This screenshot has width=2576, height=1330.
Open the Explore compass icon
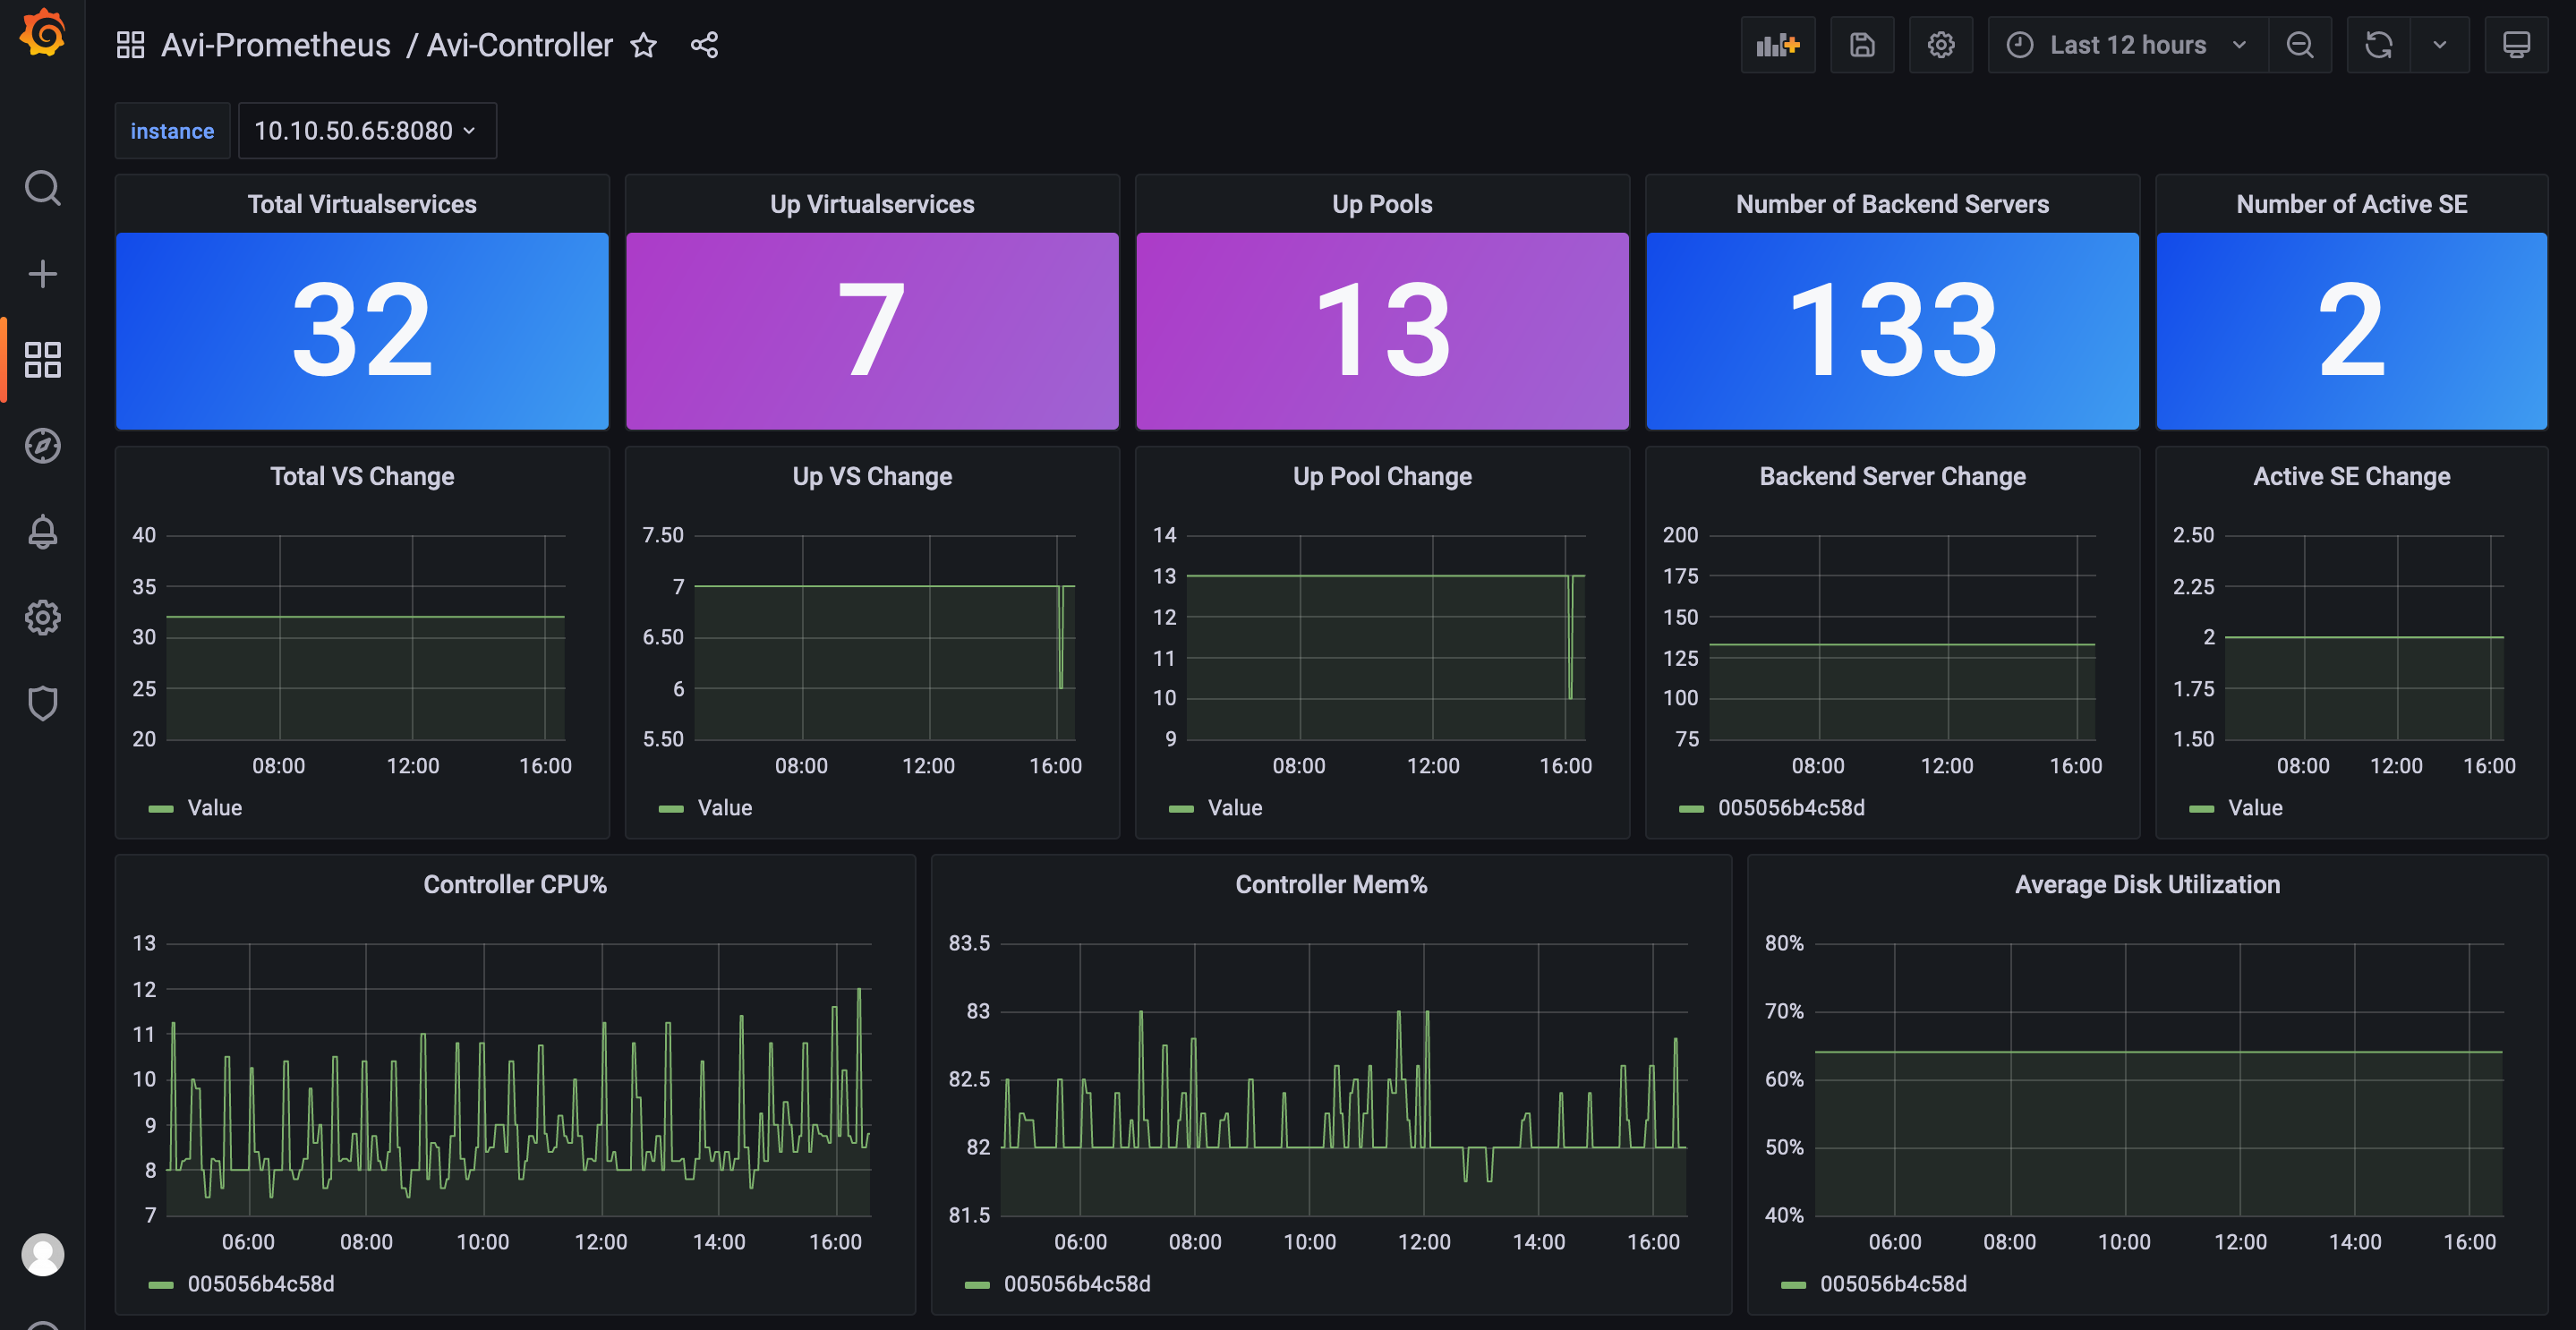[x=43, y=445]
